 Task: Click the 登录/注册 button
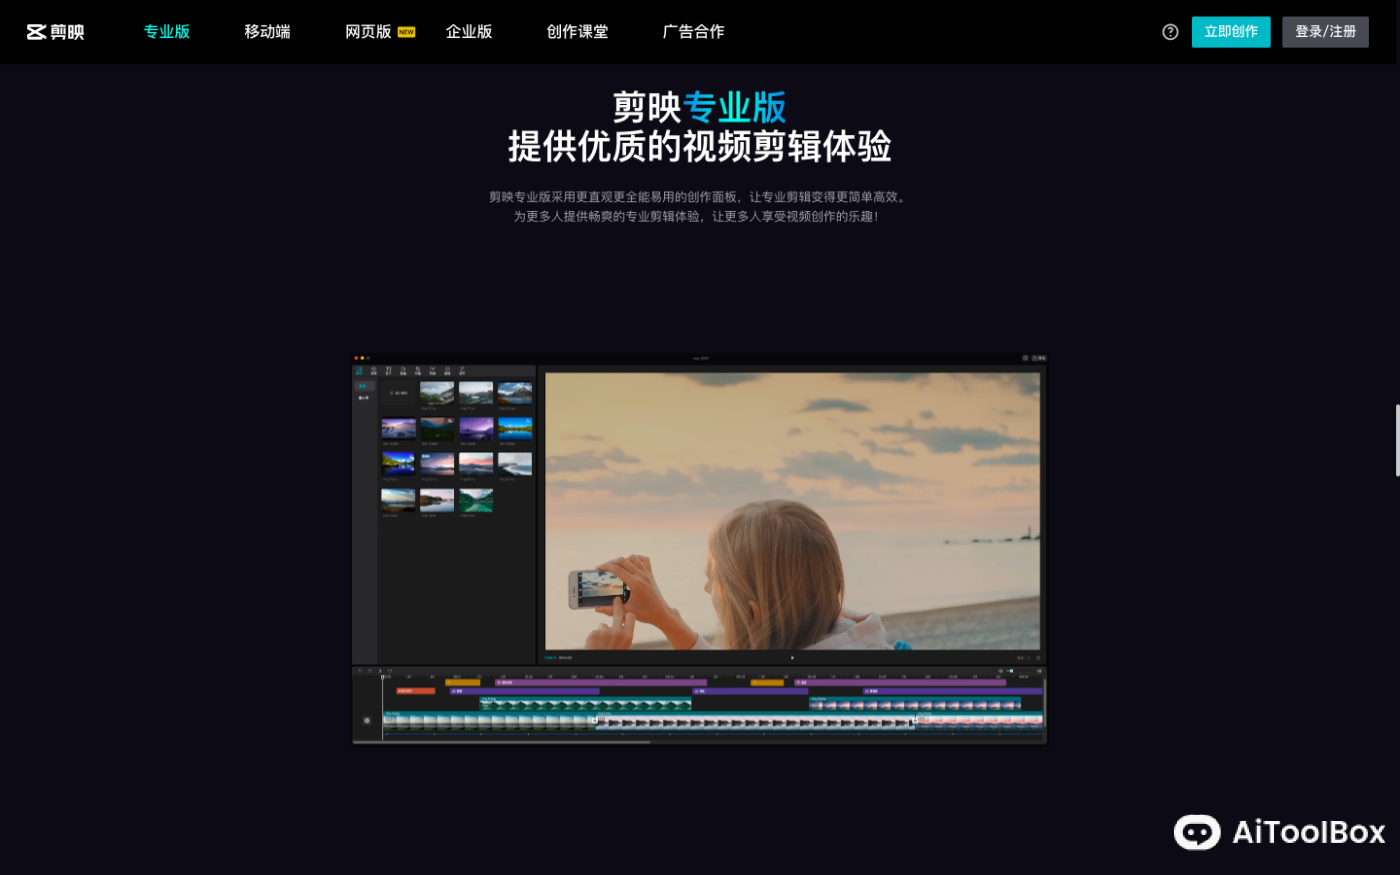pyautogui.click(x=1325, y=31)
